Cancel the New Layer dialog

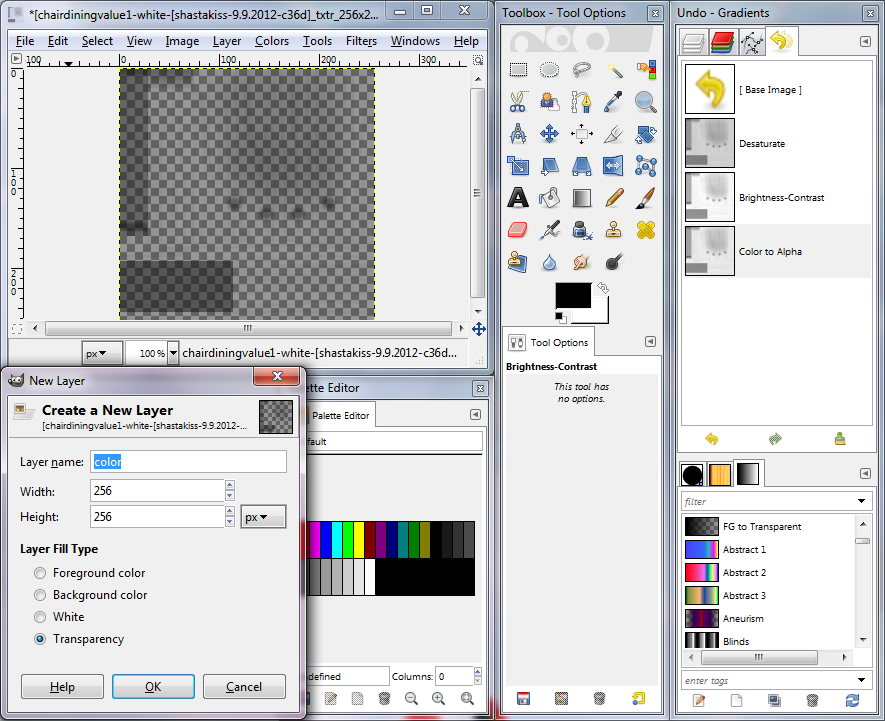[x=244, y=687]
